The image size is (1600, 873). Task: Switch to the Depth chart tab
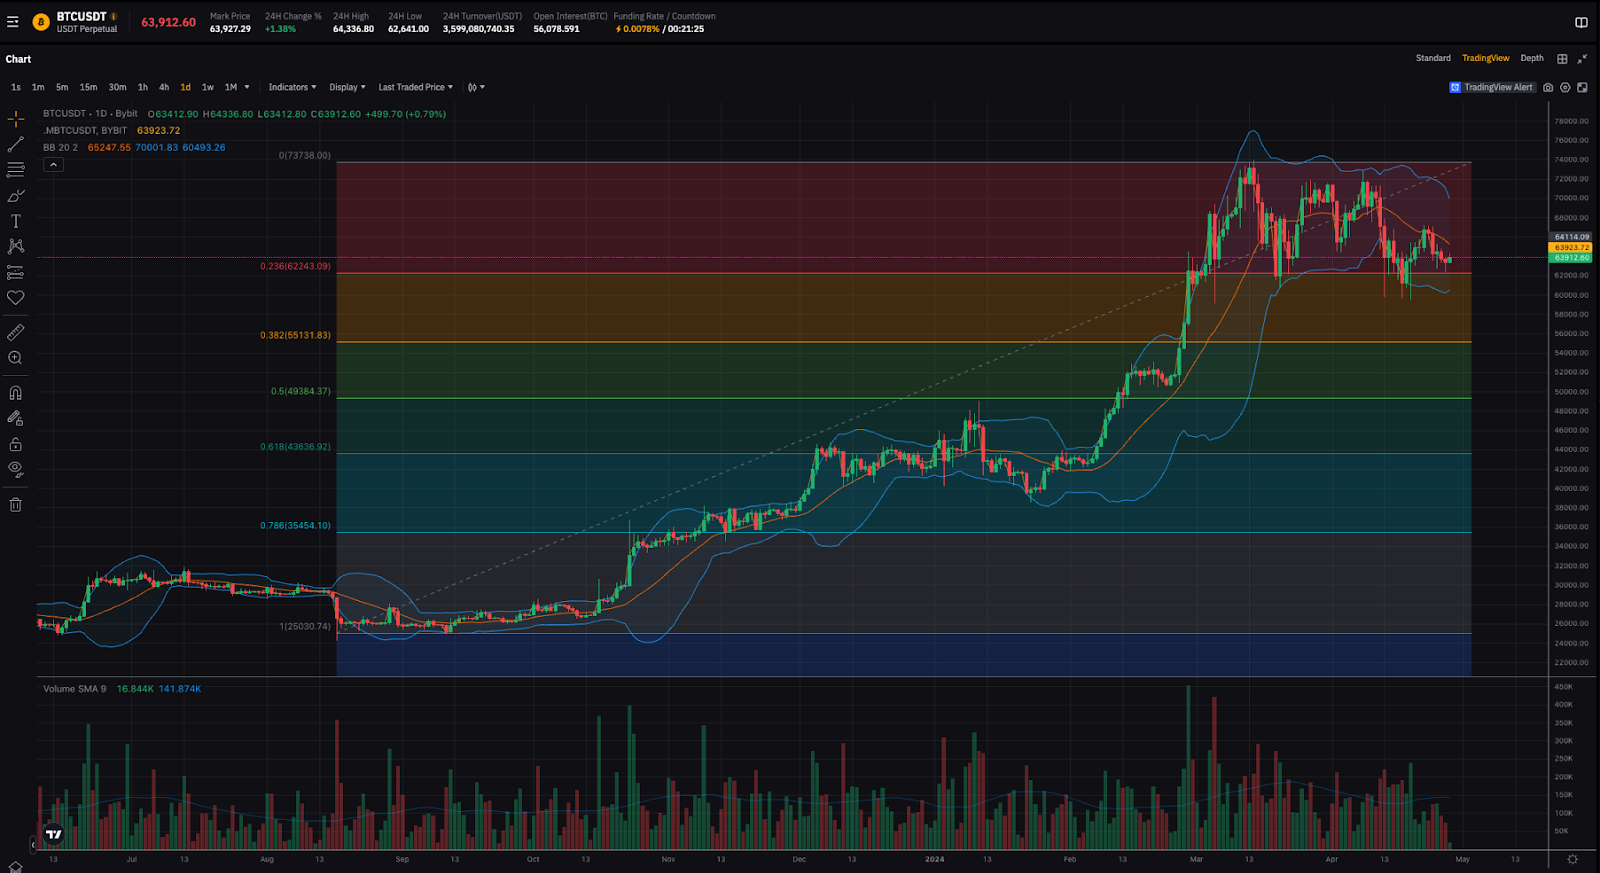(1532, 58)
